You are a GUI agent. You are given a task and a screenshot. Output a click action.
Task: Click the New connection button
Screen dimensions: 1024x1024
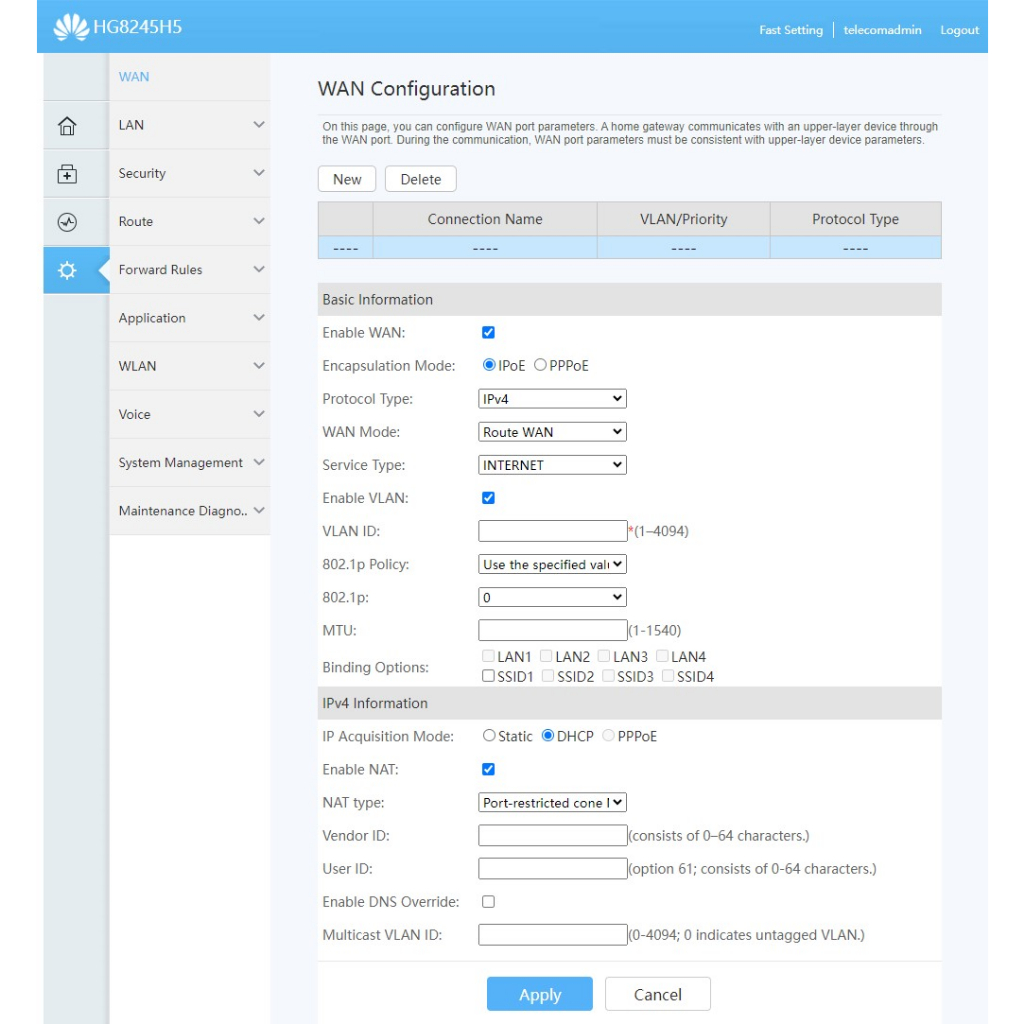[347, 179]
